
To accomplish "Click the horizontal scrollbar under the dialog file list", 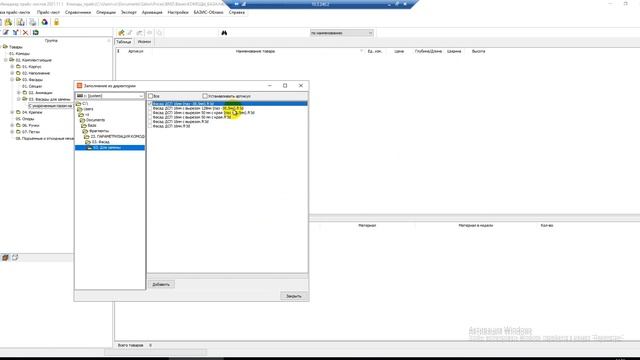I will click(227, 276).
